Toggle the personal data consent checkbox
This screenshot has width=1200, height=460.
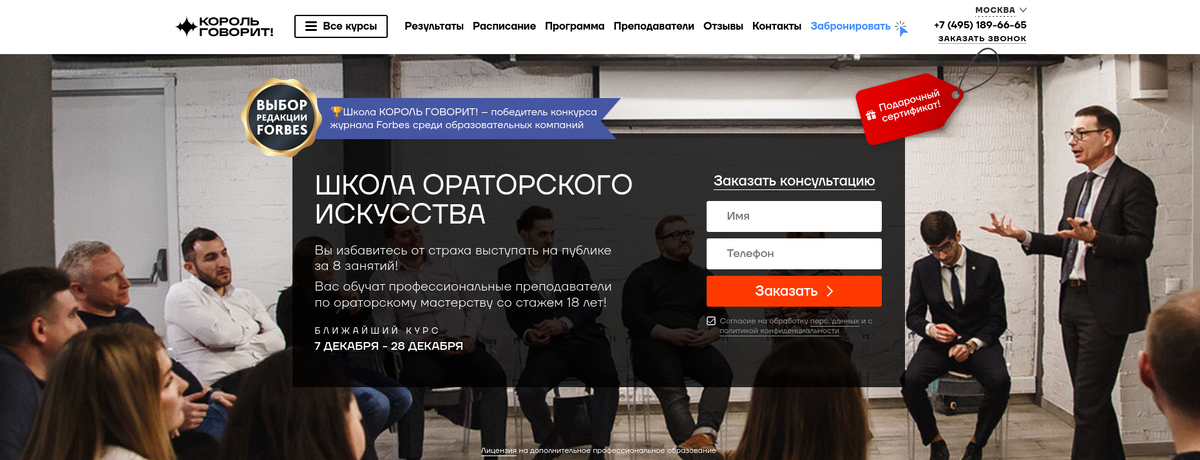711,321
